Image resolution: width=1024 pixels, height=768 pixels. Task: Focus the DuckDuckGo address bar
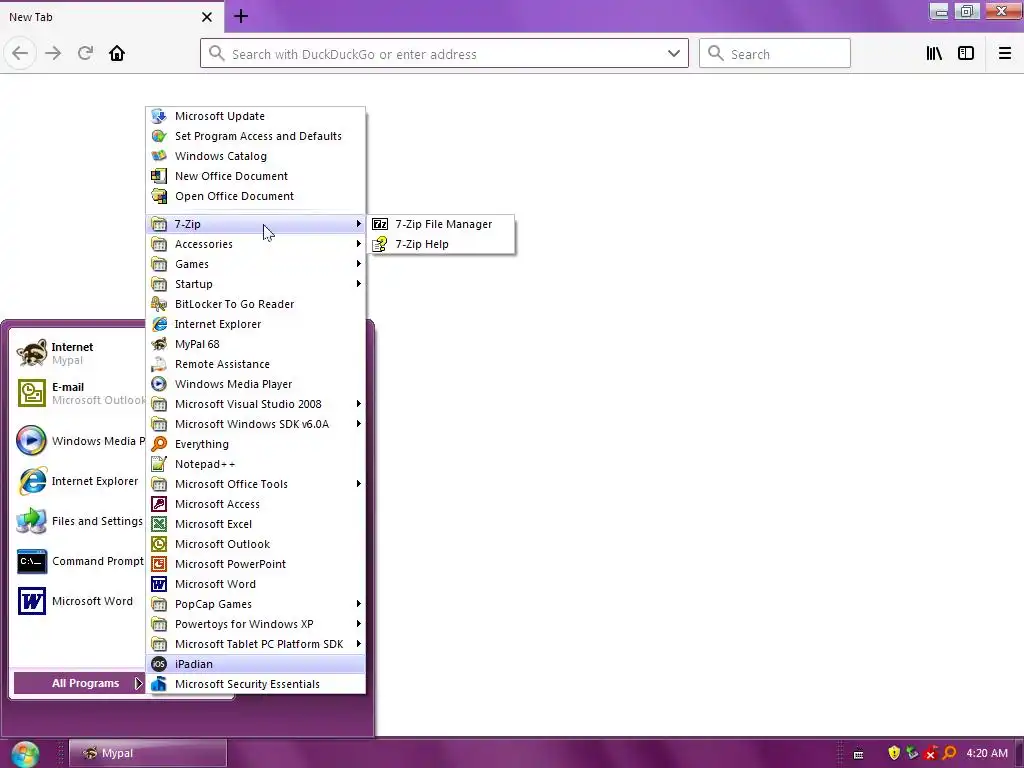(x=444, y=54)
